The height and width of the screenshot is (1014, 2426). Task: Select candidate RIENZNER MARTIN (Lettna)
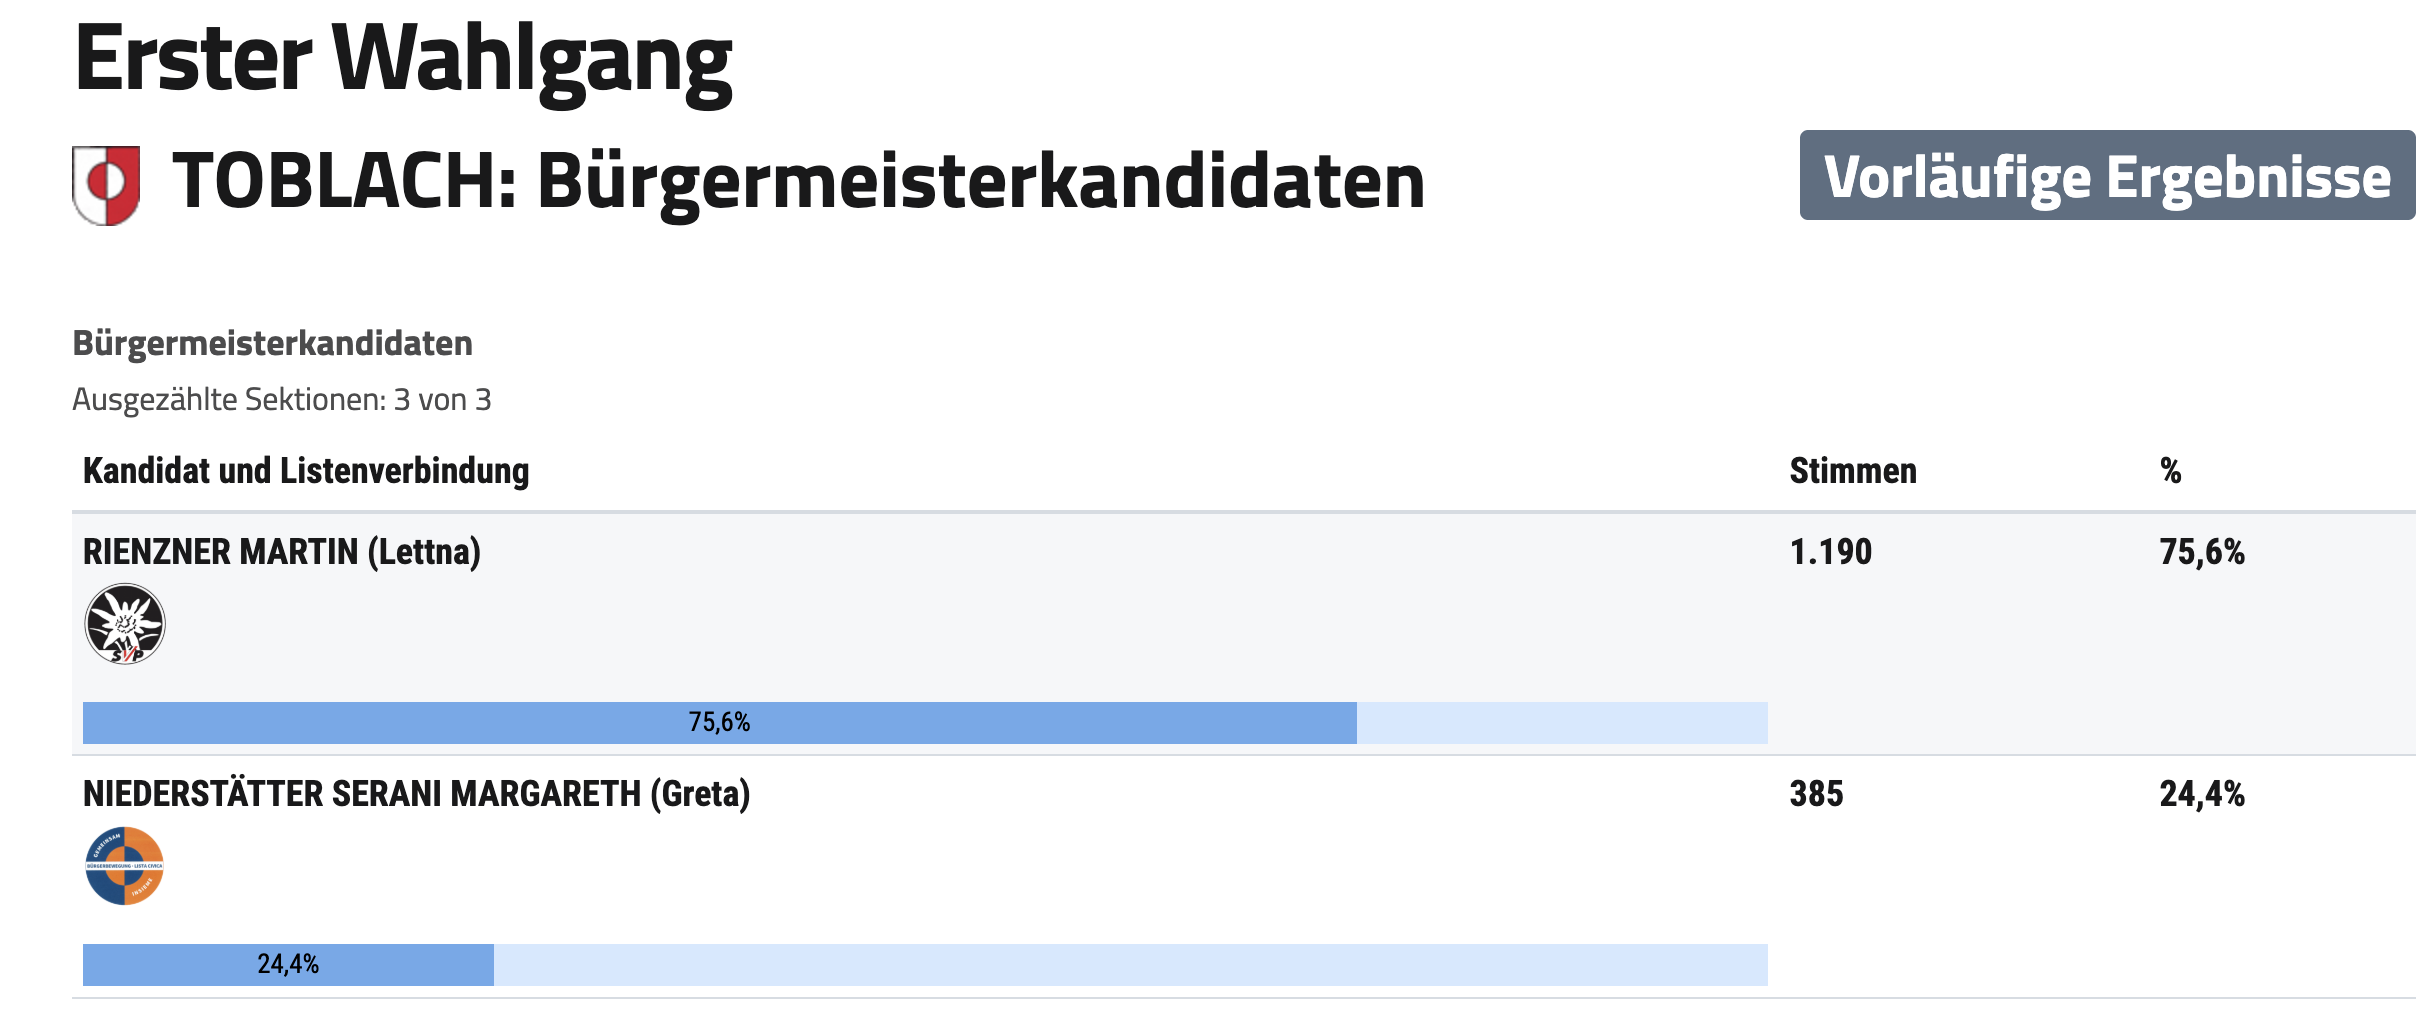tap(282, 552)
